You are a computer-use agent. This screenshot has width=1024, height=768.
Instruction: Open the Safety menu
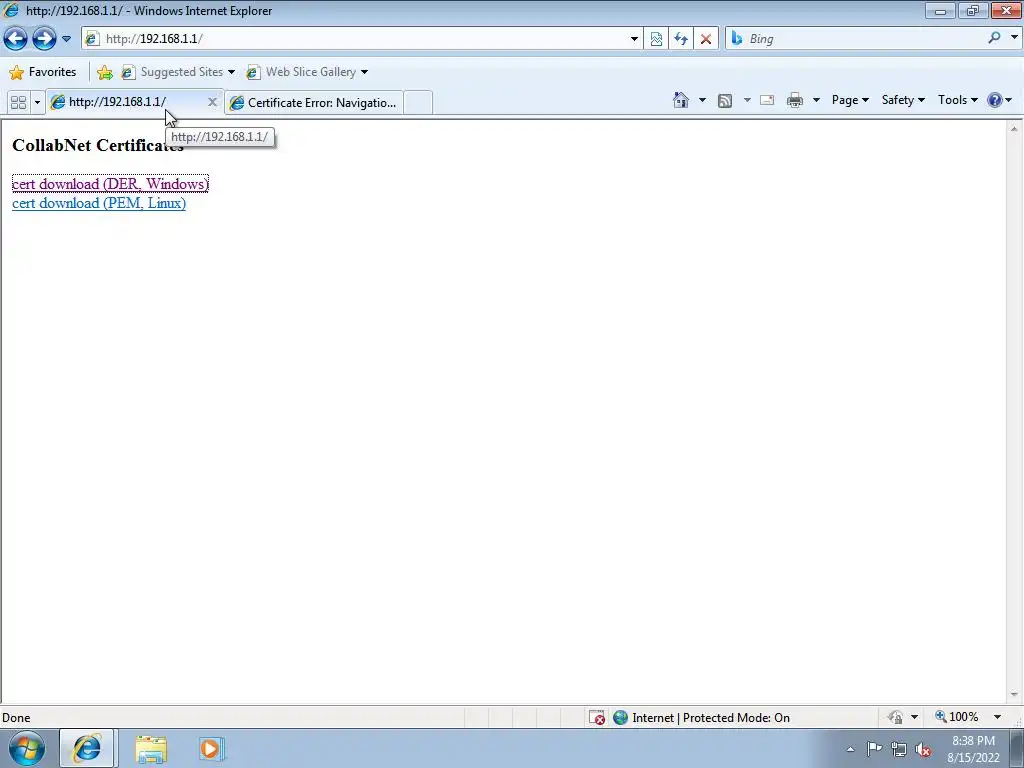click(x=903, y=100)
